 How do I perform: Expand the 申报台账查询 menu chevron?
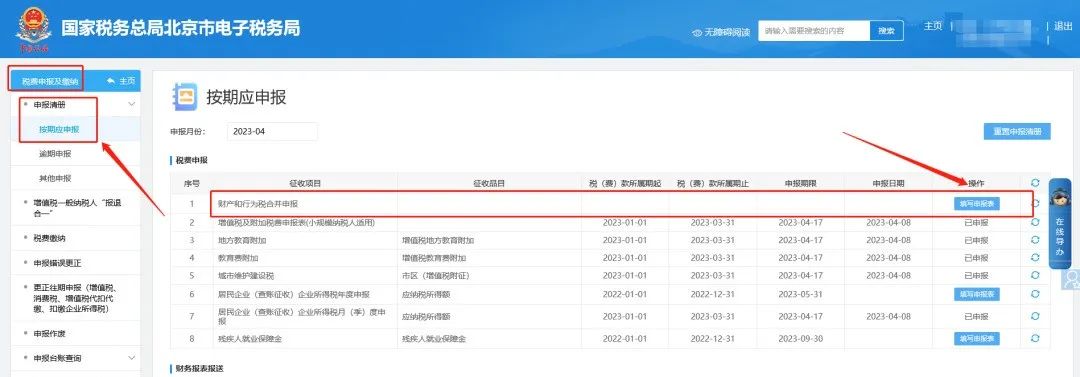pyautogui.click(x=132, y=358)
